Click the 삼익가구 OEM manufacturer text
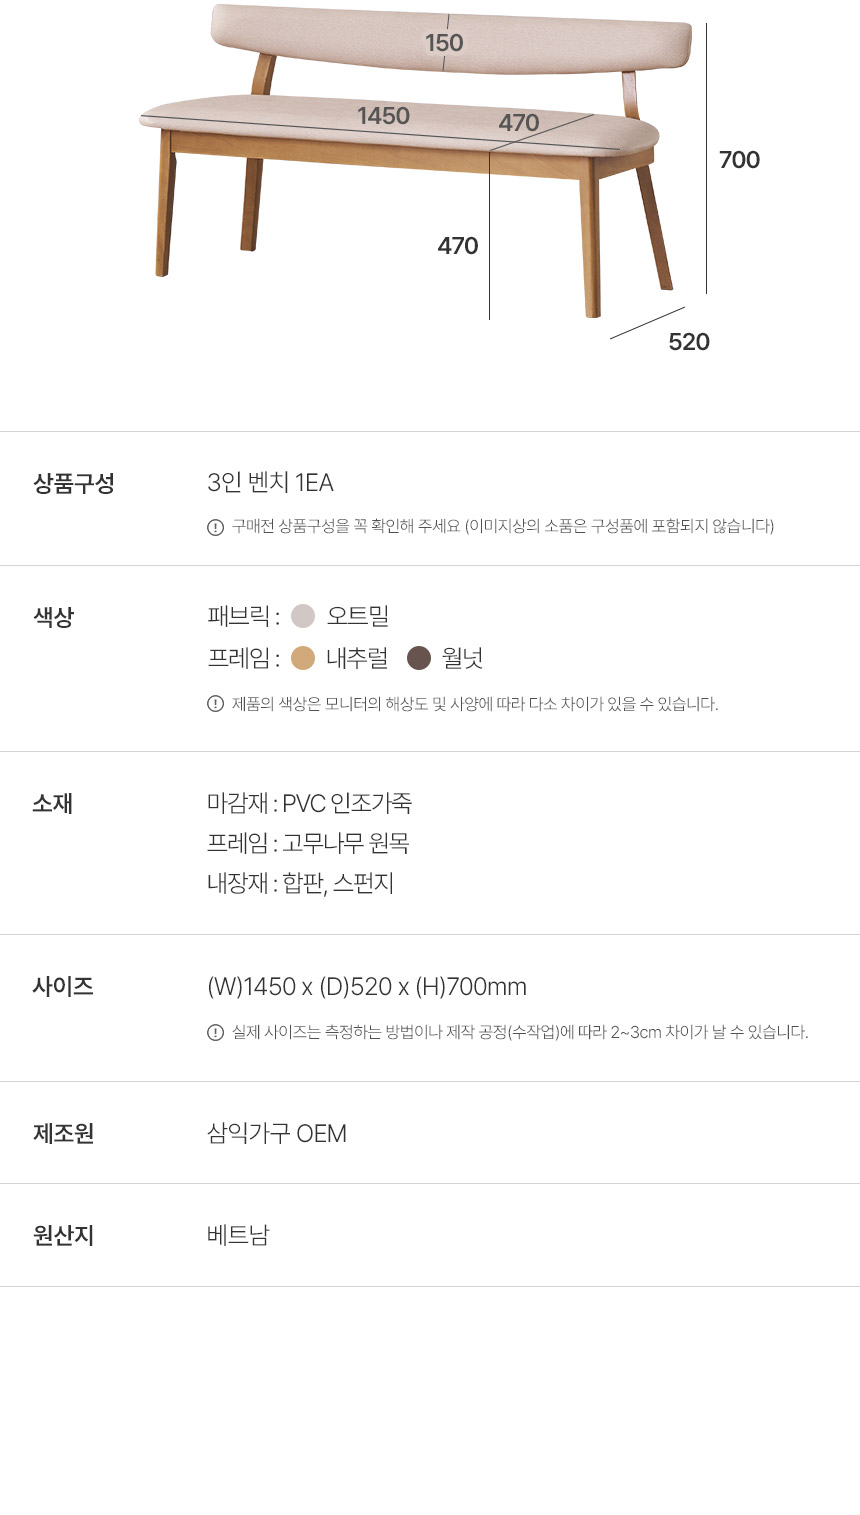Image resolution: width=860 pixels, height=1515 pixels. (x=277, y=1134)
